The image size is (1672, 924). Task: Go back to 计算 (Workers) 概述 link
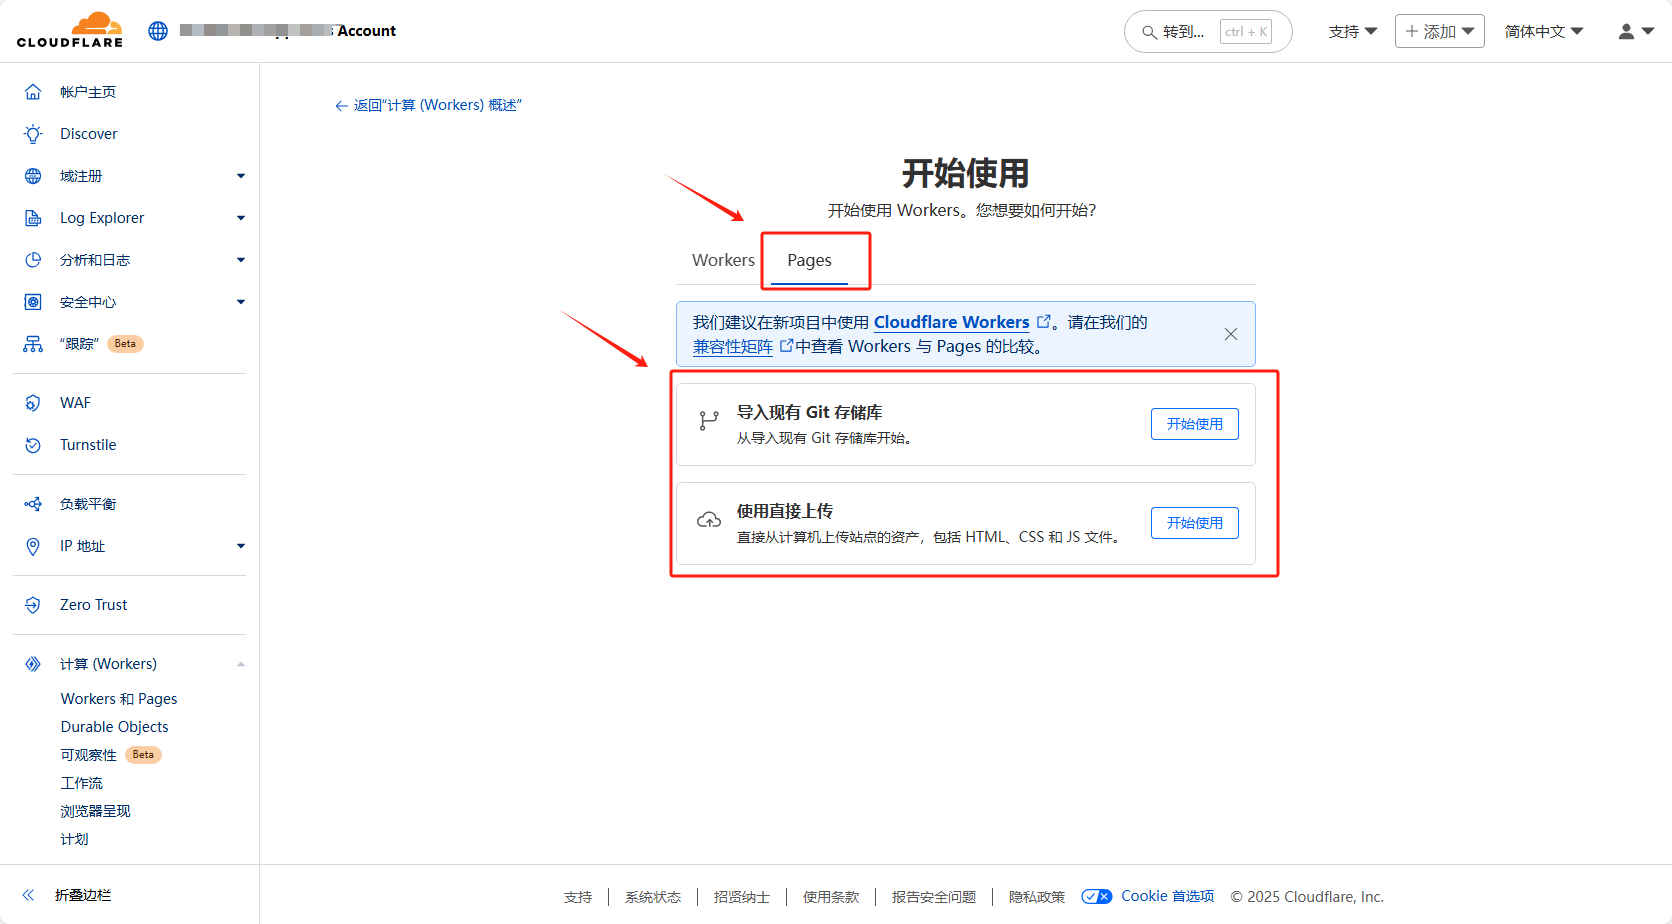pyautogui.click(x=428, y=105)
